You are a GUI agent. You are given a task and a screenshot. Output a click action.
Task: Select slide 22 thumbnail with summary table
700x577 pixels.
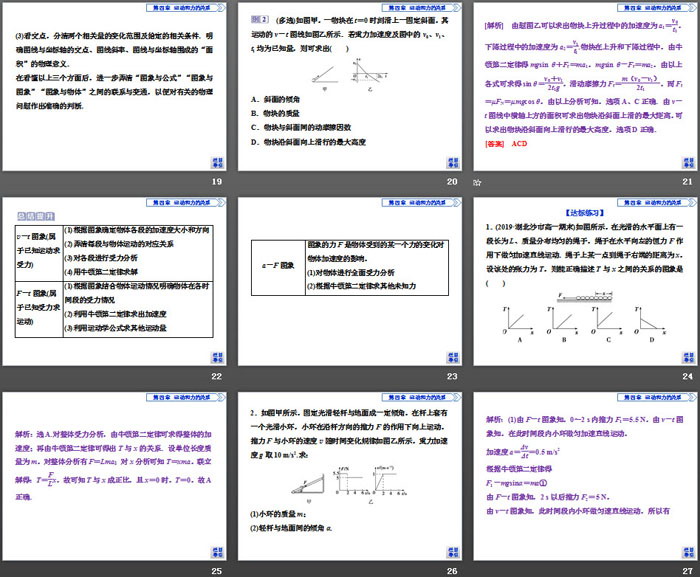[114, 282]
